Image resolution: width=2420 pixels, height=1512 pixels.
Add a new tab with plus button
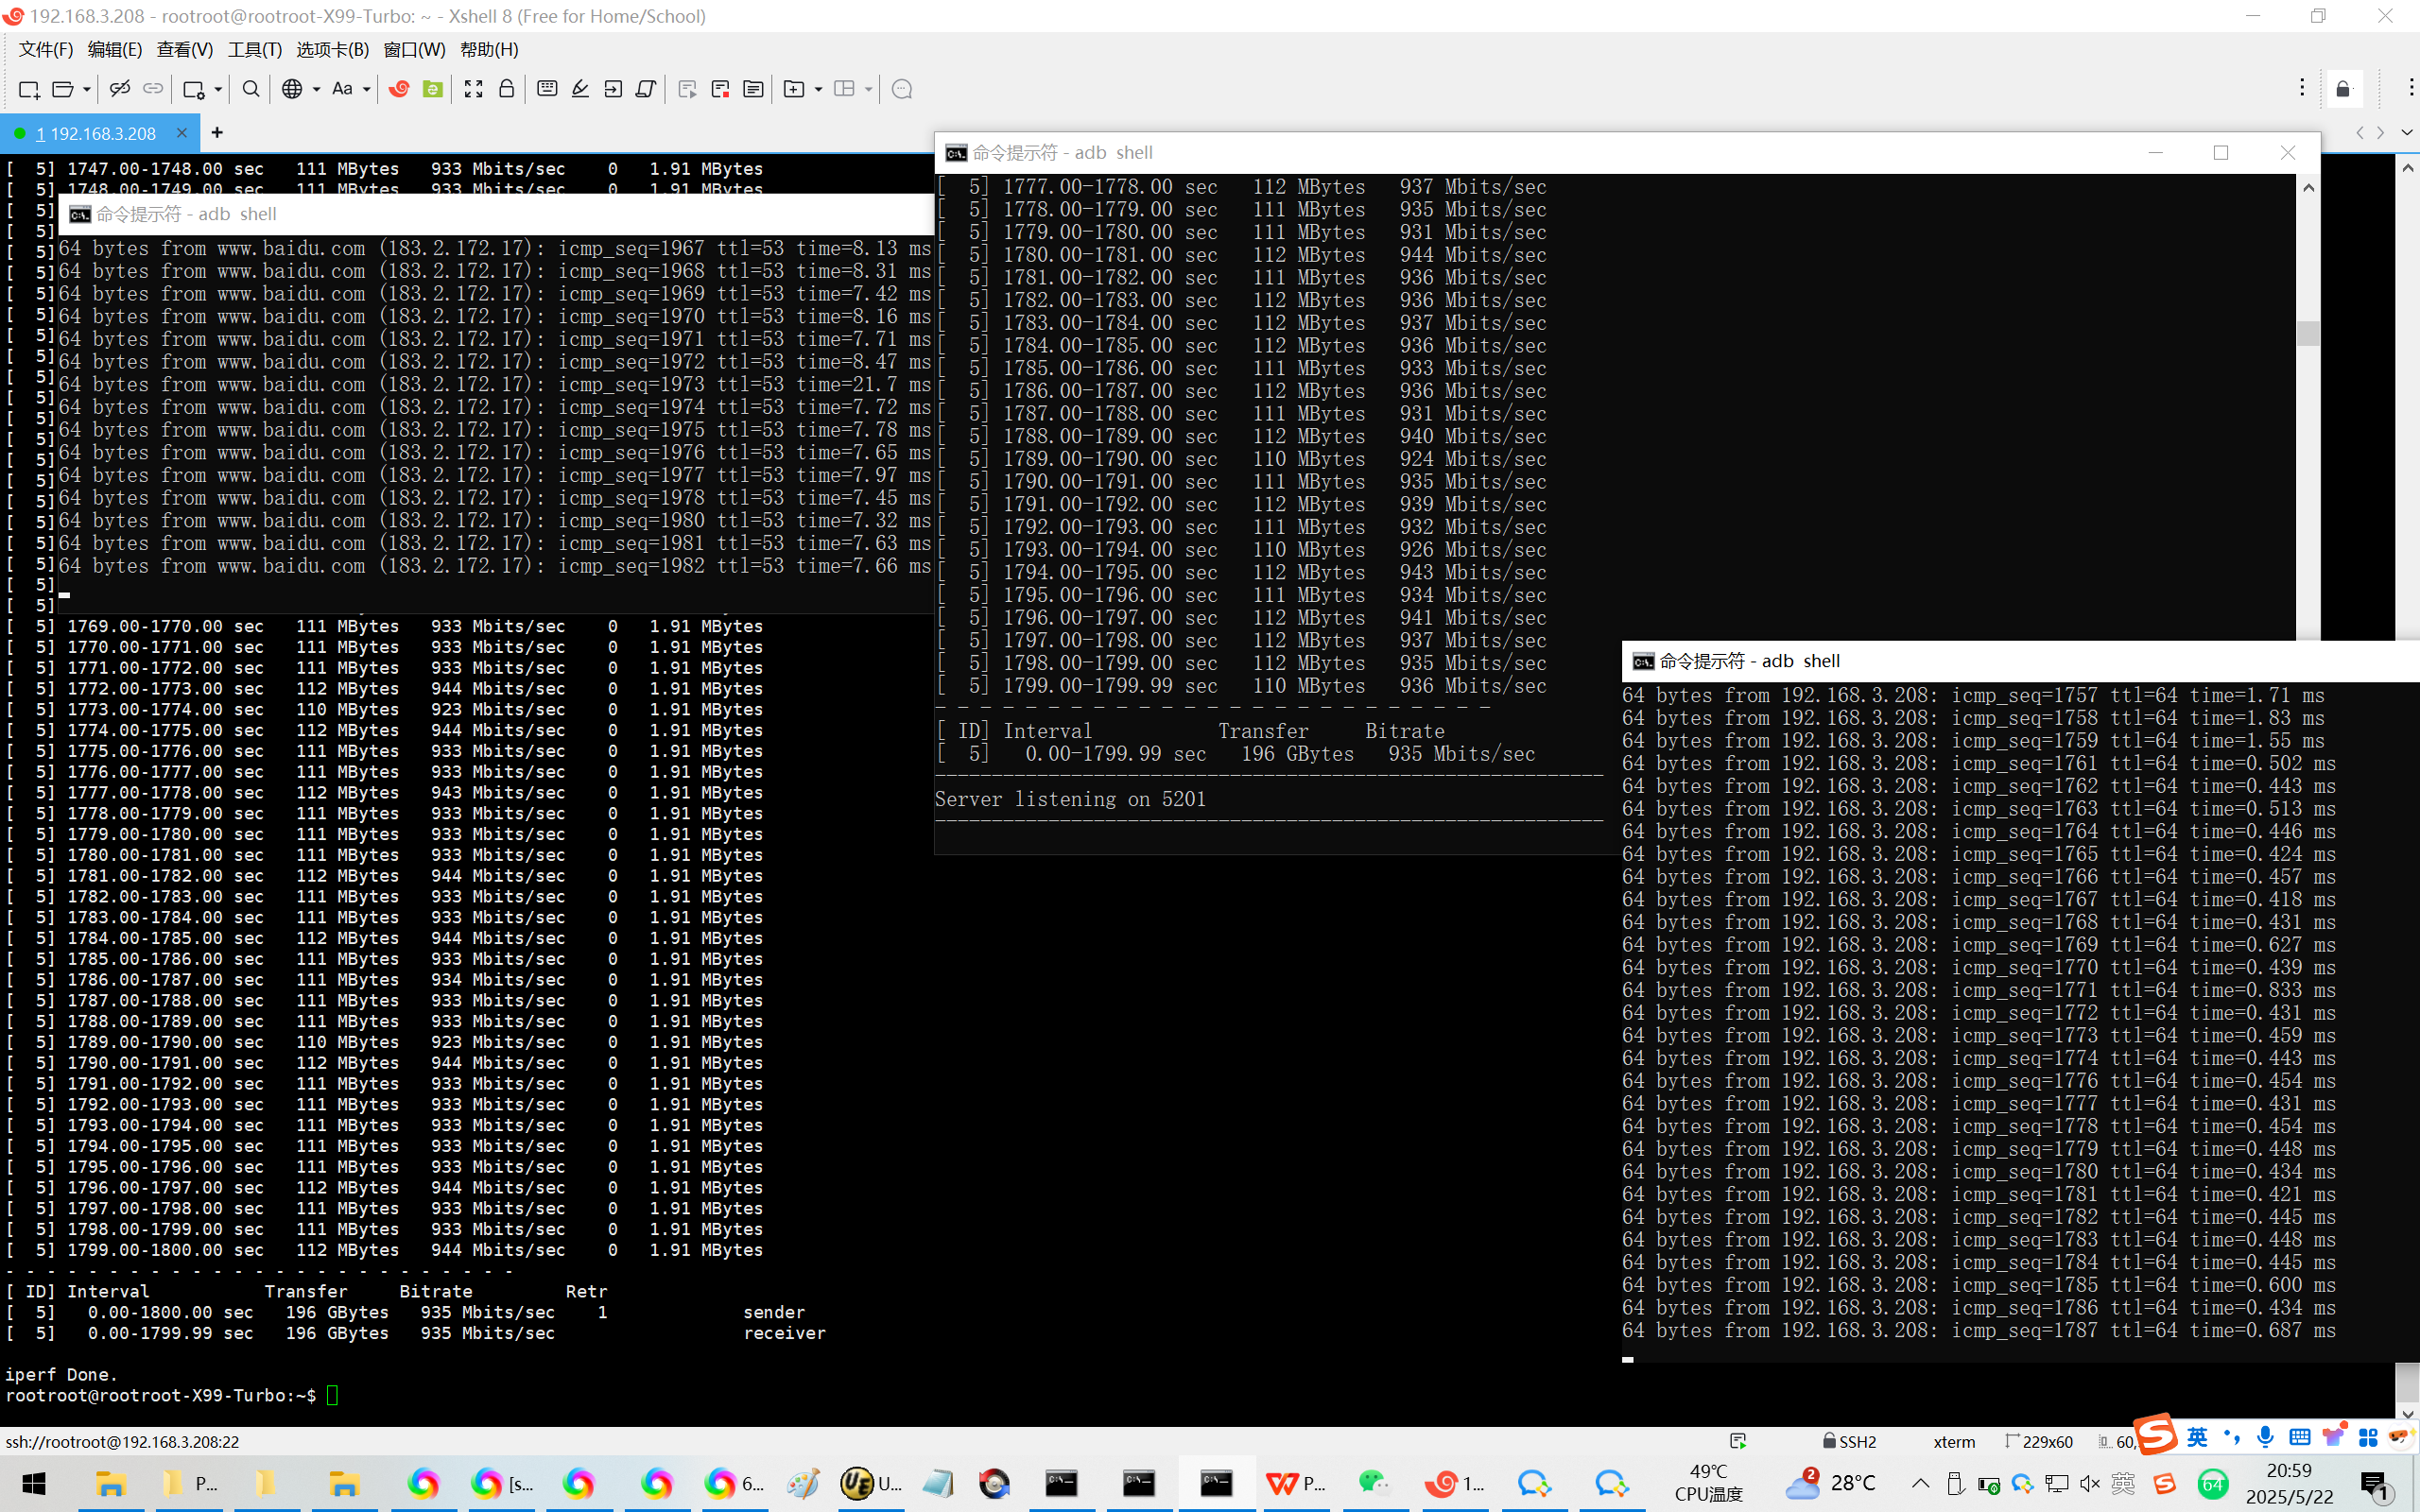(x=217, y=132)
